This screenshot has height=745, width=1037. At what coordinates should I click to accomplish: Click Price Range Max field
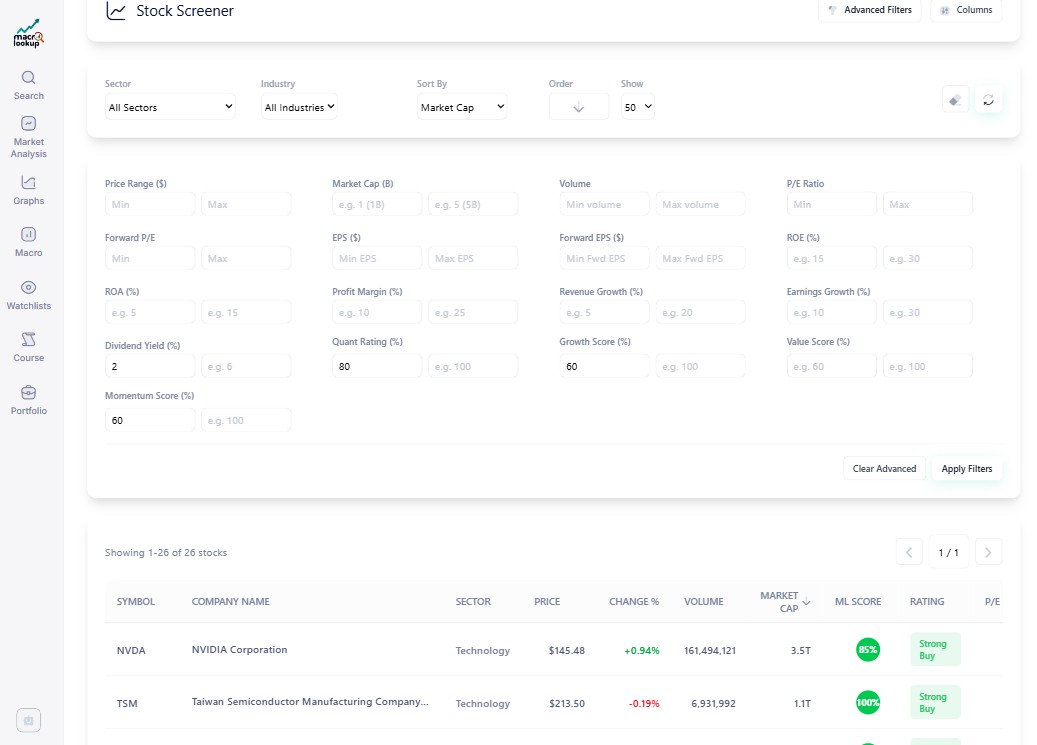point(246,204)
